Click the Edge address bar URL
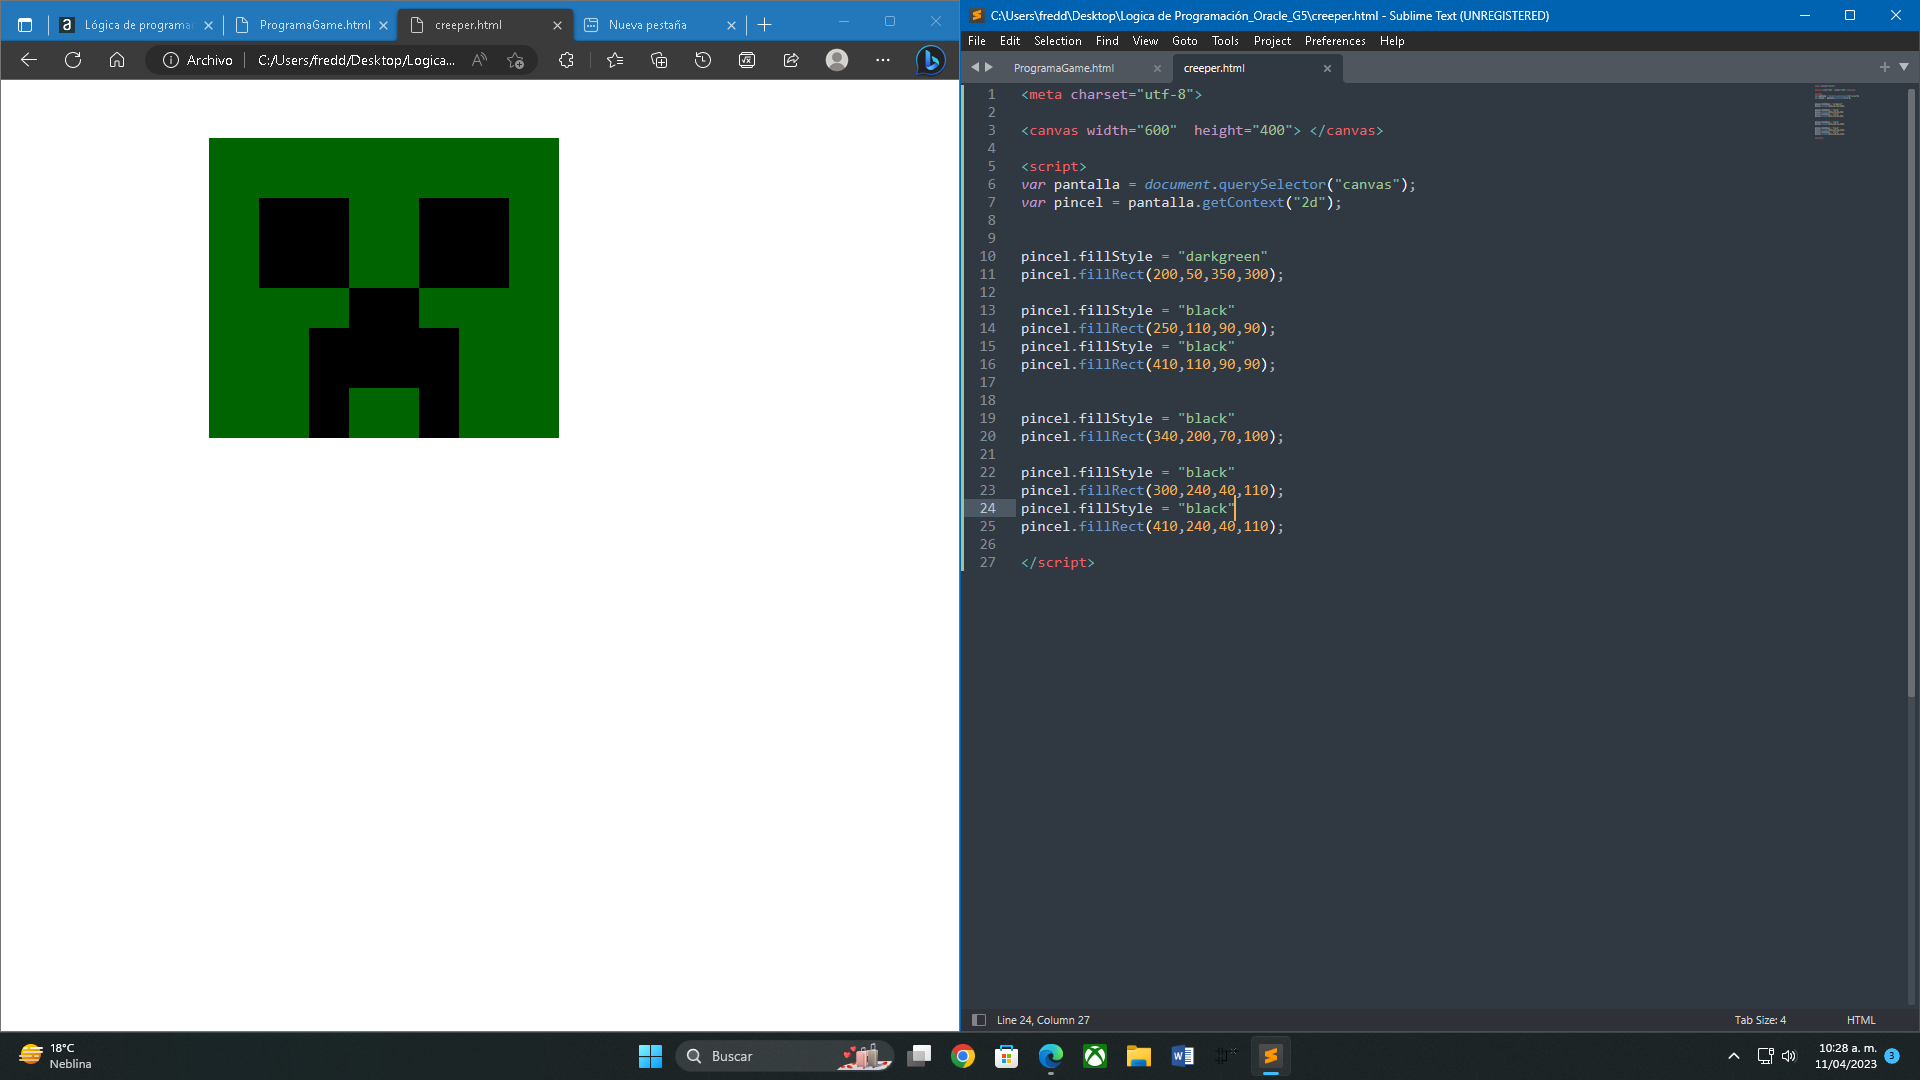This screenshot has height=1080, width=1920. (x=356, y=60)
